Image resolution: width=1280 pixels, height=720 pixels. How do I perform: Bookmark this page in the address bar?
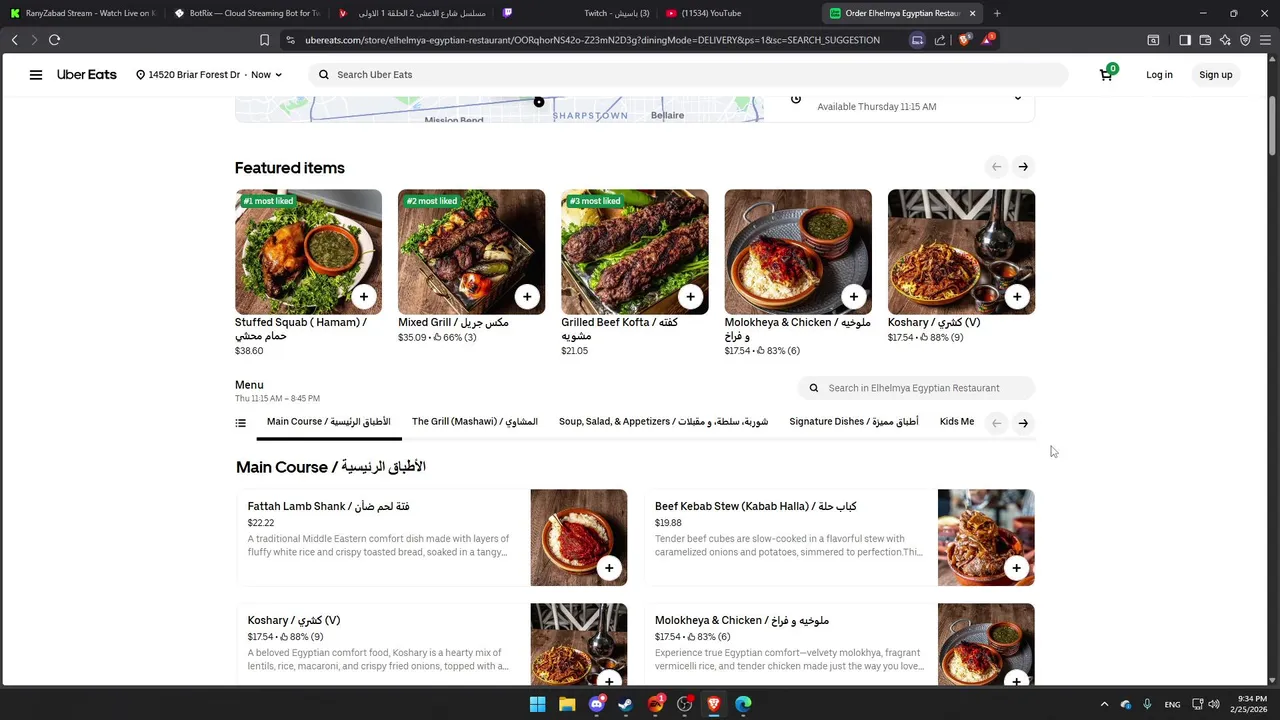point(264,40)
